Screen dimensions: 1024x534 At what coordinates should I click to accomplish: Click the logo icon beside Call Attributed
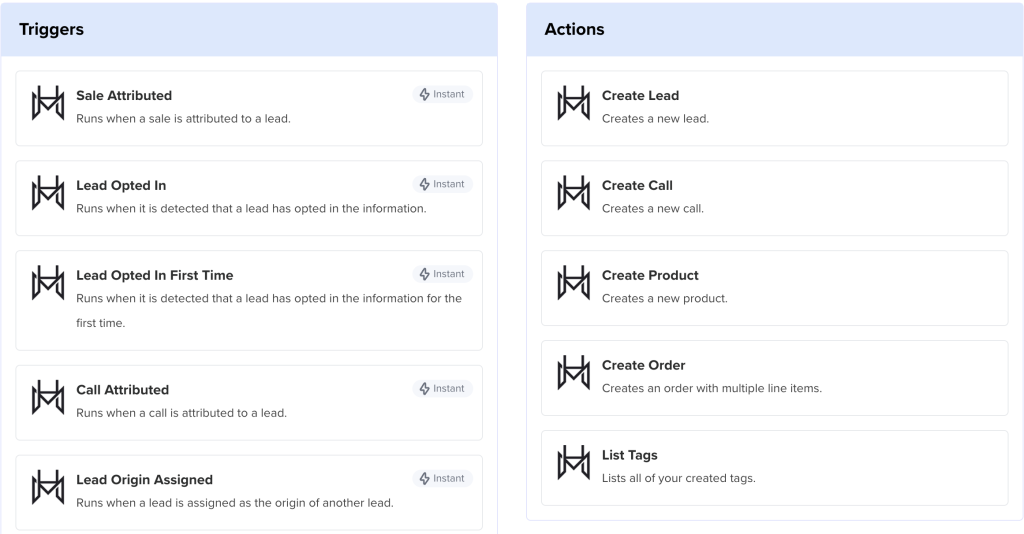coord(47,398)
